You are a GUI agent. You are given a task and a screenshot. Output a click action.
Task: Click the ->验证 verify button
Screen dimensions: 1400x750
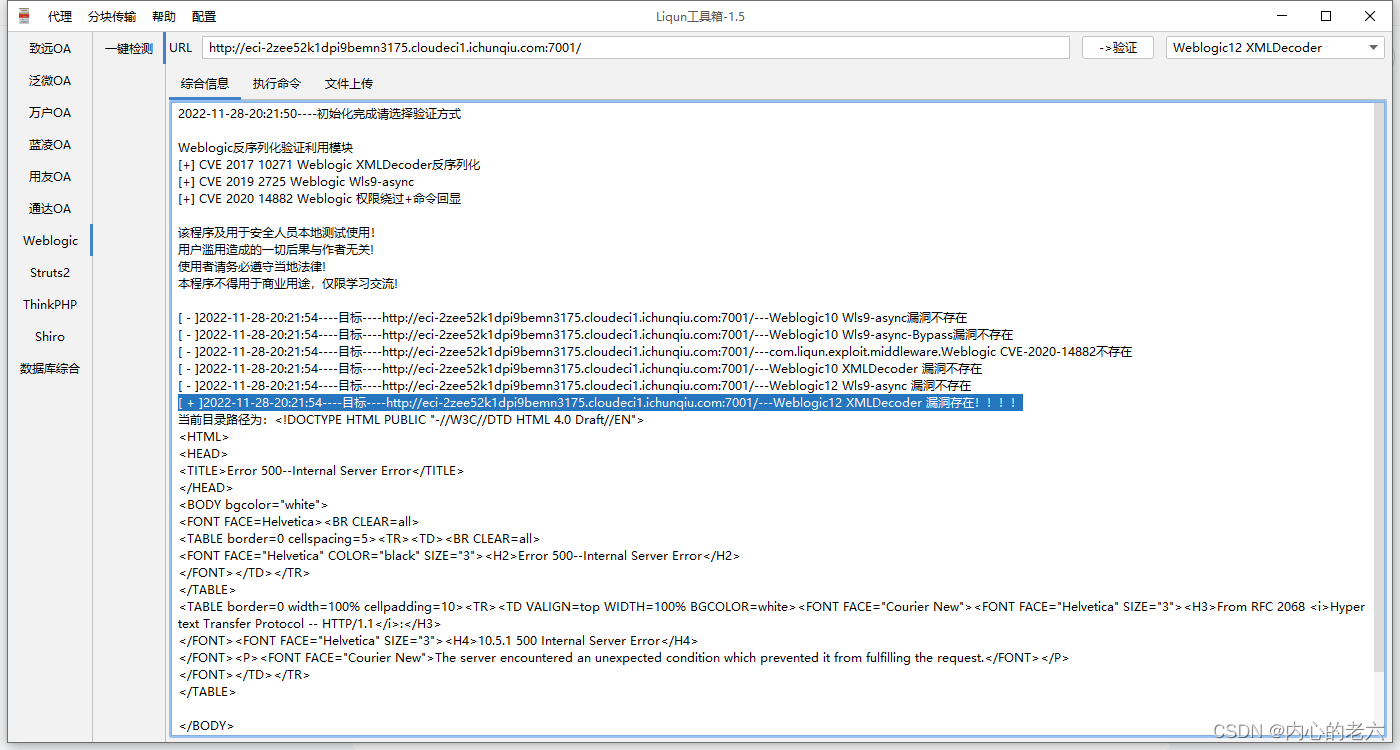[x=1117, y=47]
